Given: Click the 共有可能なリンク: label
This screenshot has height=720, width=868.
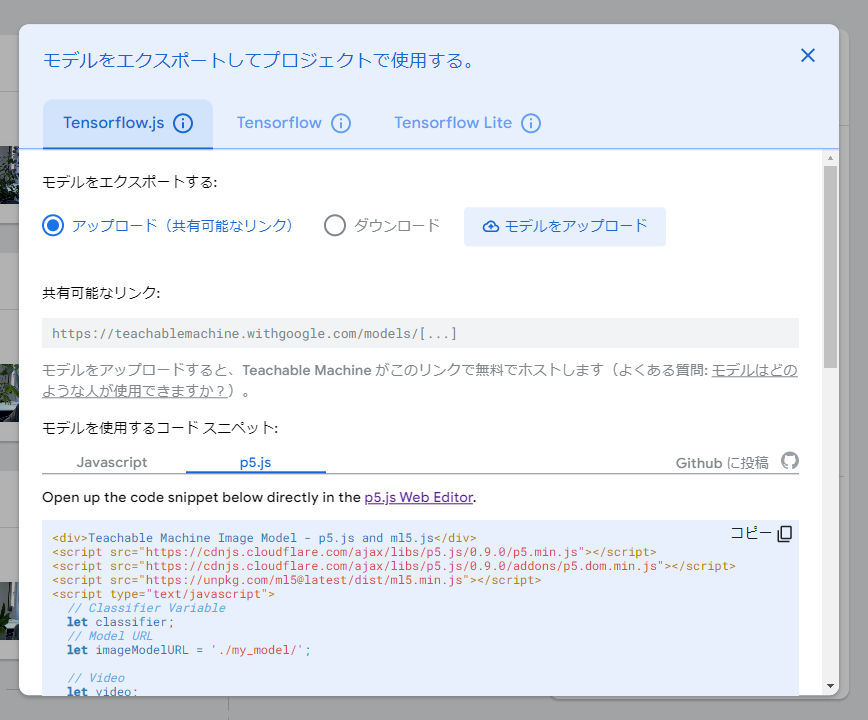Looking at the screenshot, I should click(101, 293).
